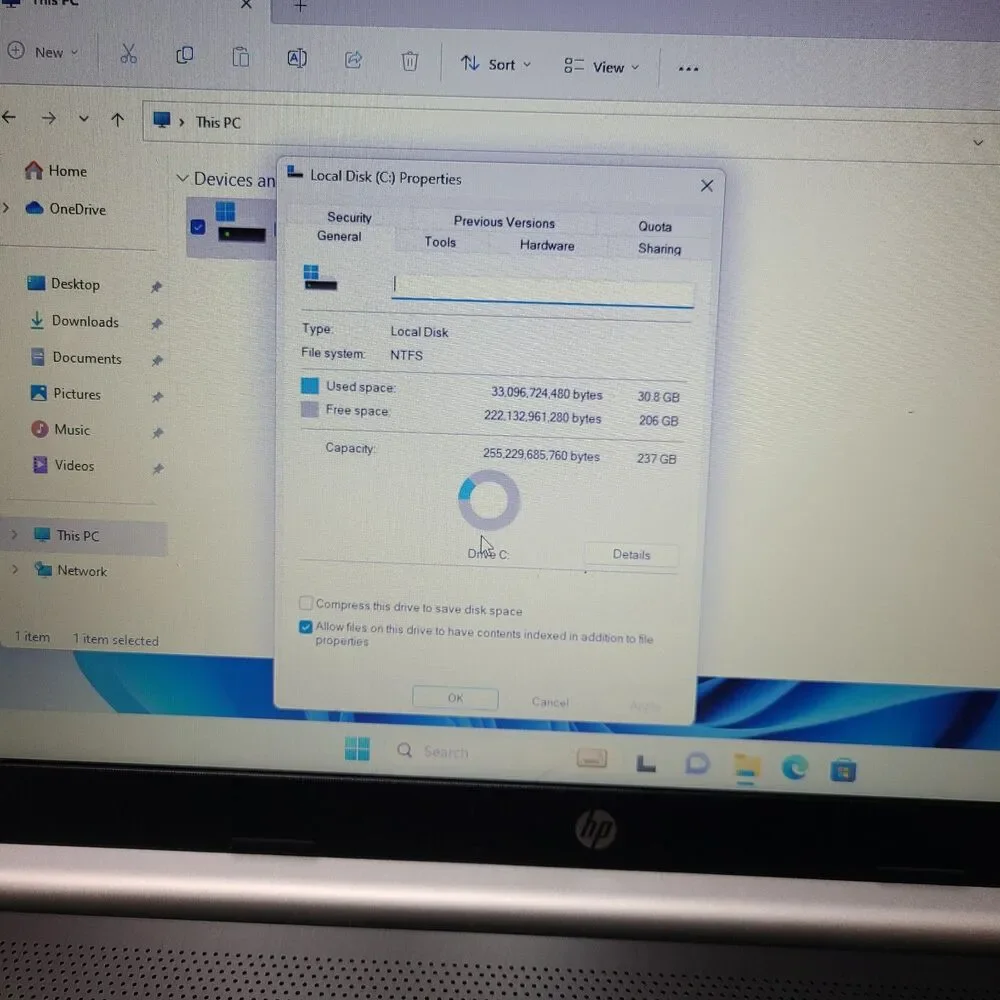Open the New dropdown menu

43,52
